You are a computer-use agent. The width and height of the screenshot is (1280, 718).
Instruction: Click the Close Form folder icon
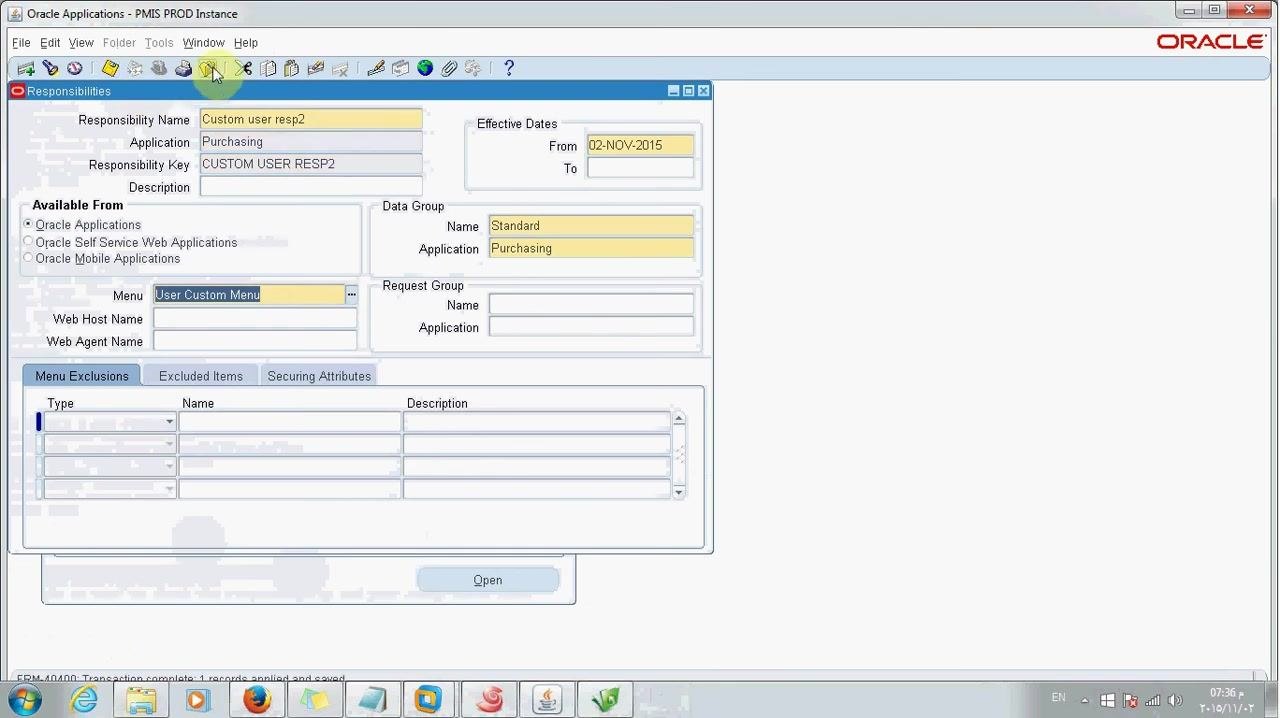pos(207,68)
